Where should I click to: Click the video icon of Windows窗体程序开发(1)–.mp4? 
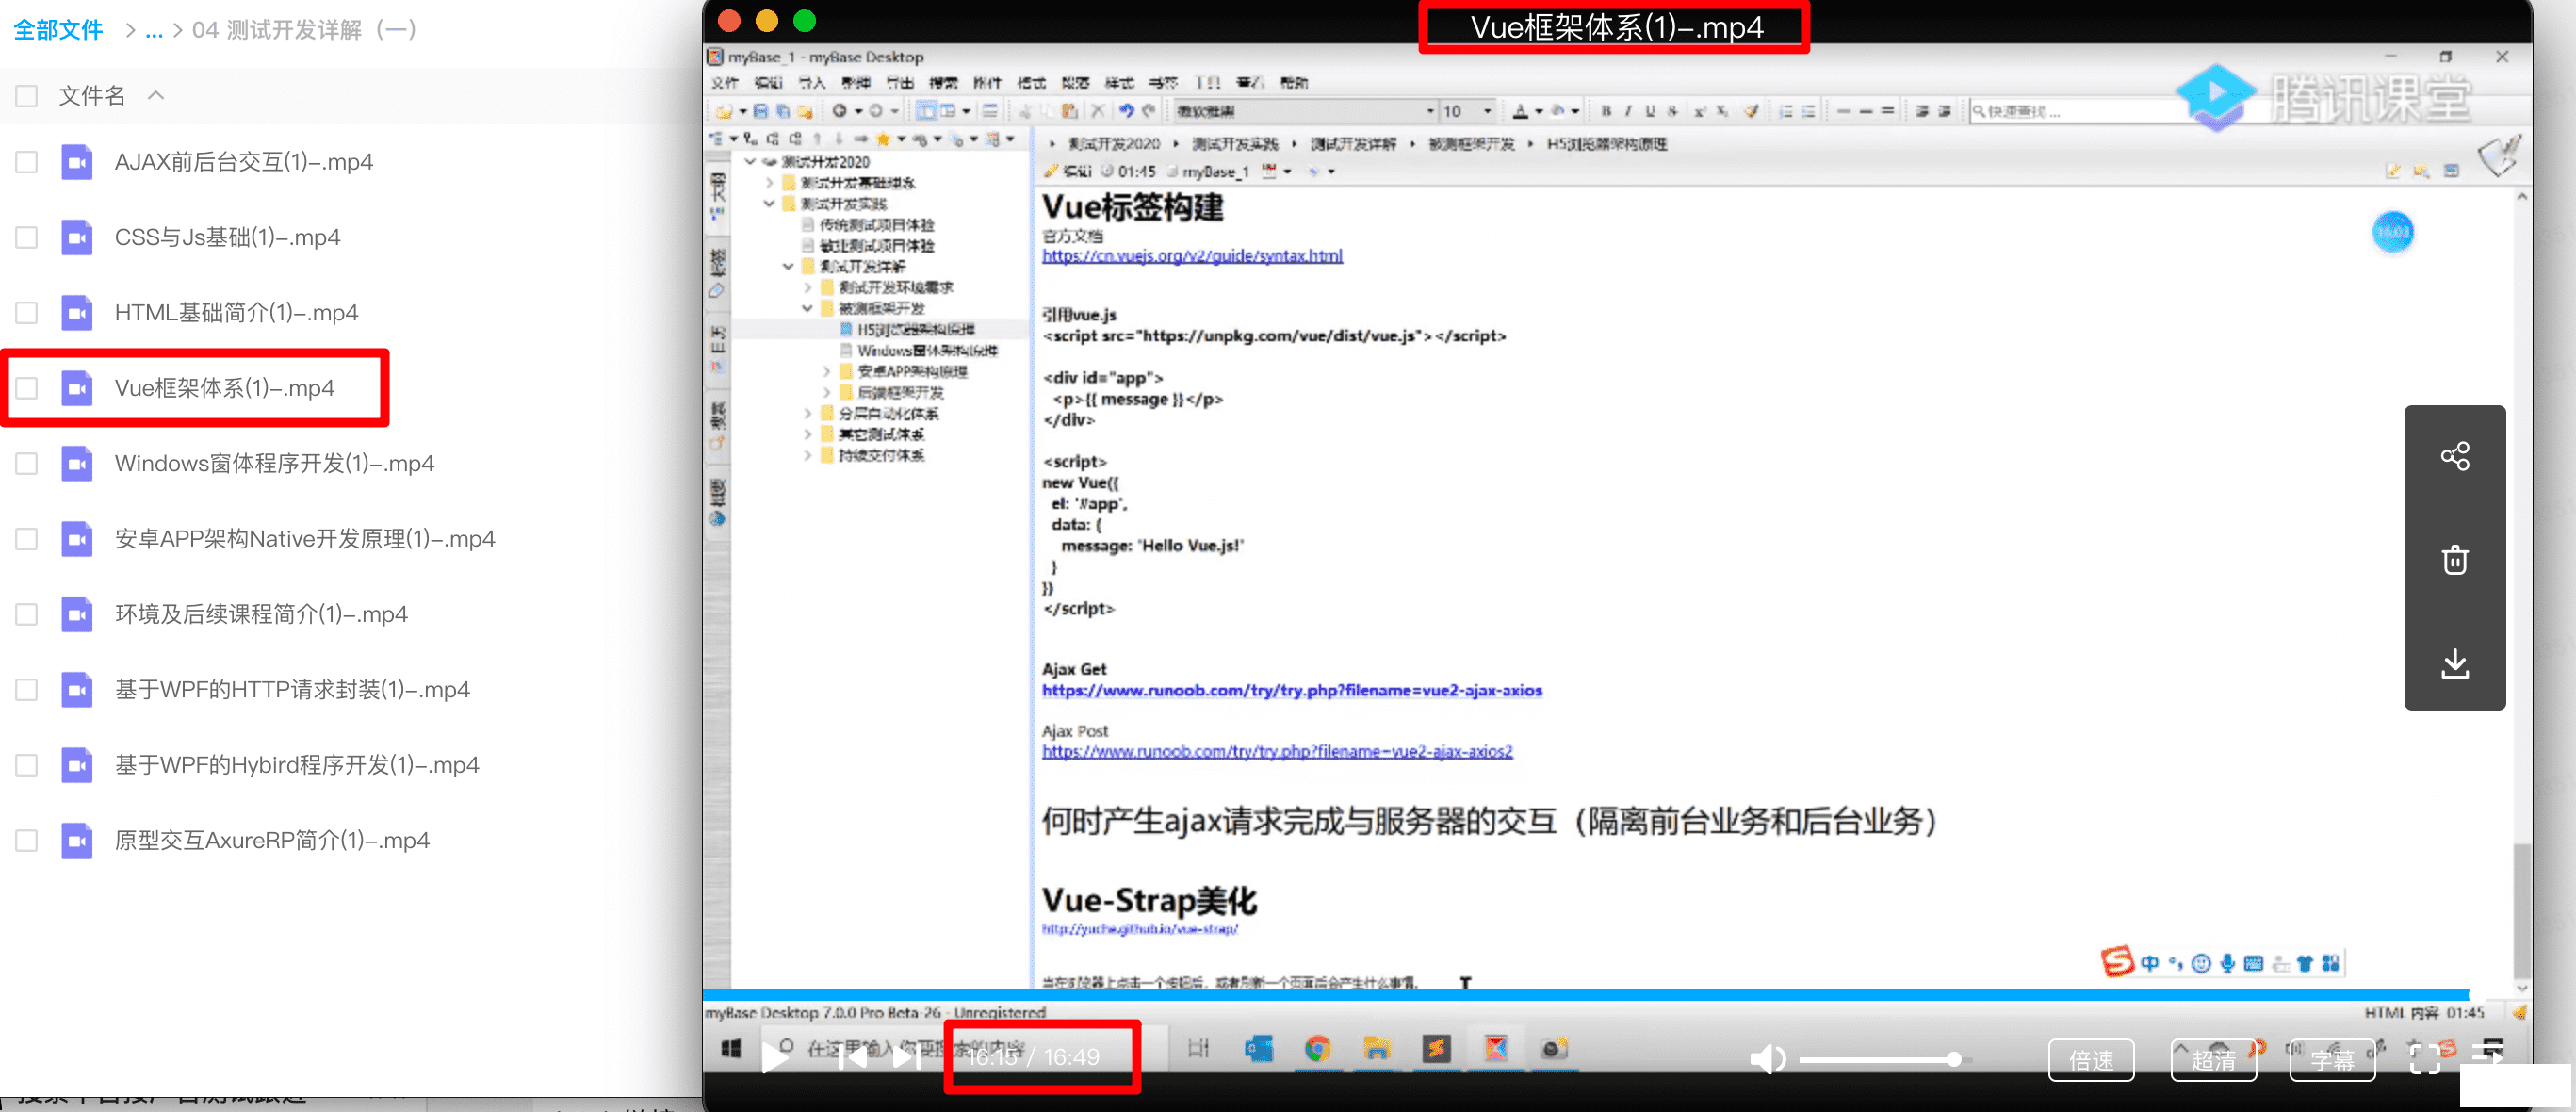[77, 464]
